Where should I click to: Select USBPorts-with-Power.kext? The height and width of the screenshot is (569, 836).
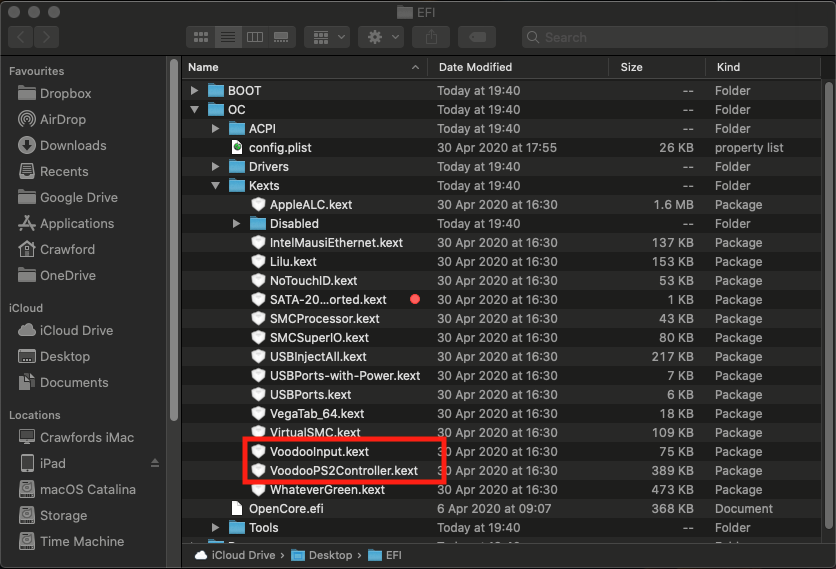pos(501,376)
